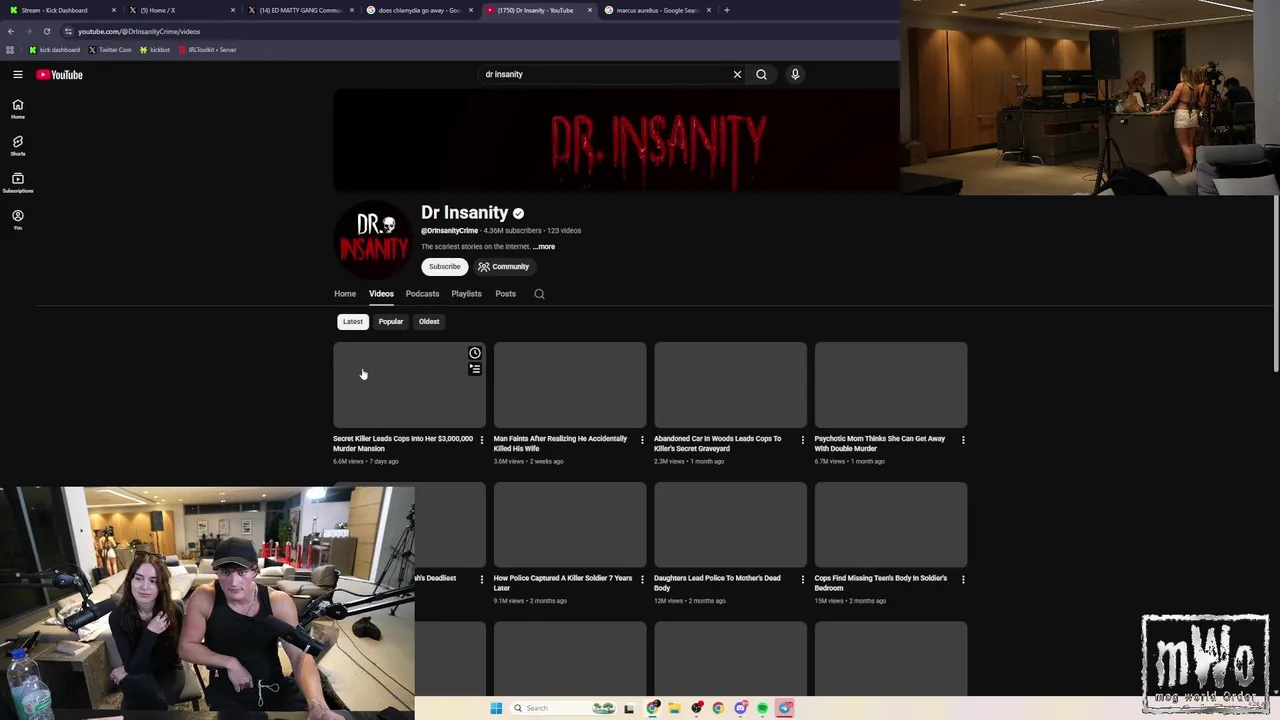
Task: Open options for Abandoned Car In Woods video
Action: point(802,439)
